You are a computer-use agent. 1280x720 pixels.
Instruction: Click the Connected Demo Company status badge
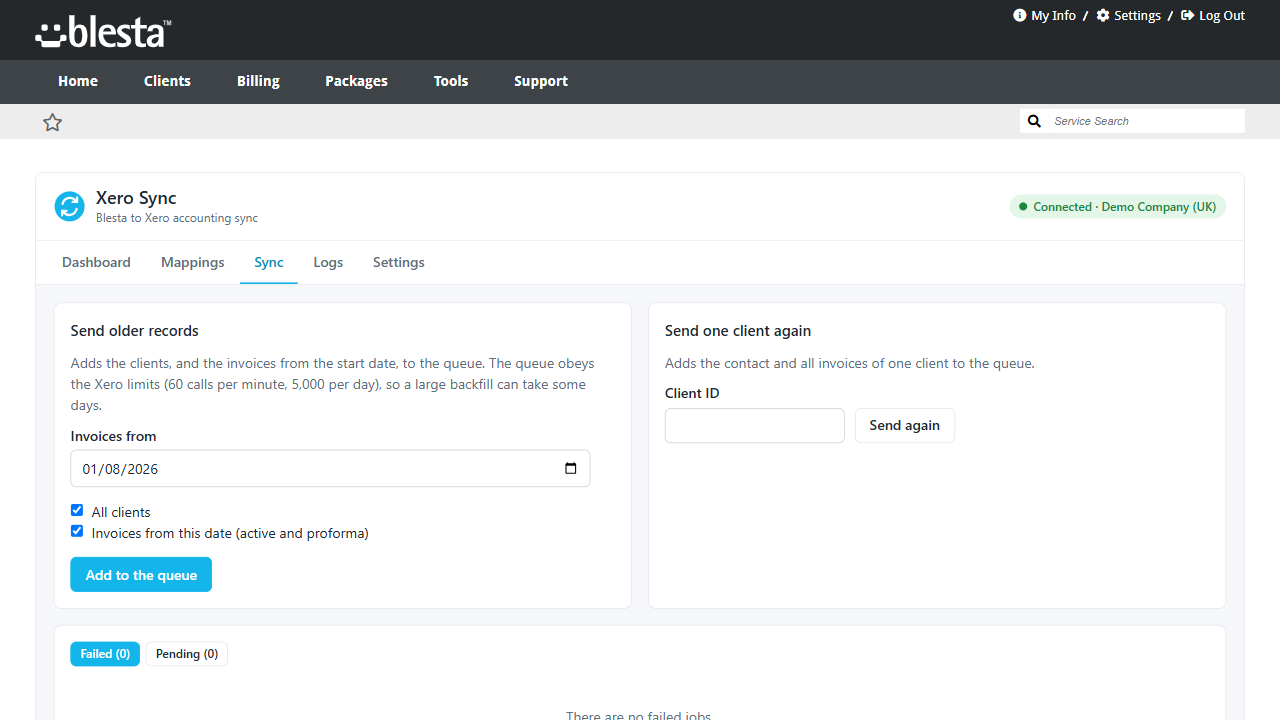pos(1118,207)
